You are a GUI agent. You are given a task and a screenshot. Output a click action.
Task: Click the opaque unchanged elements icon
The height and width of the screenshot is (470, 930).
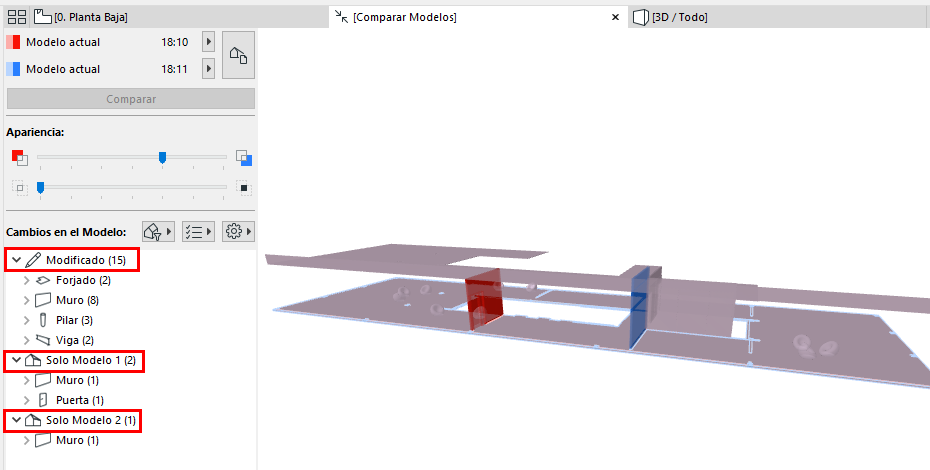click(x=244, y=188)
